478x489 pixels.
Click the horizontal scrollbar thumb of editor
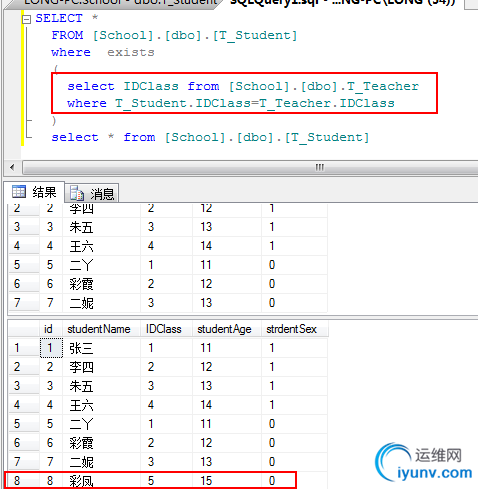250,167
